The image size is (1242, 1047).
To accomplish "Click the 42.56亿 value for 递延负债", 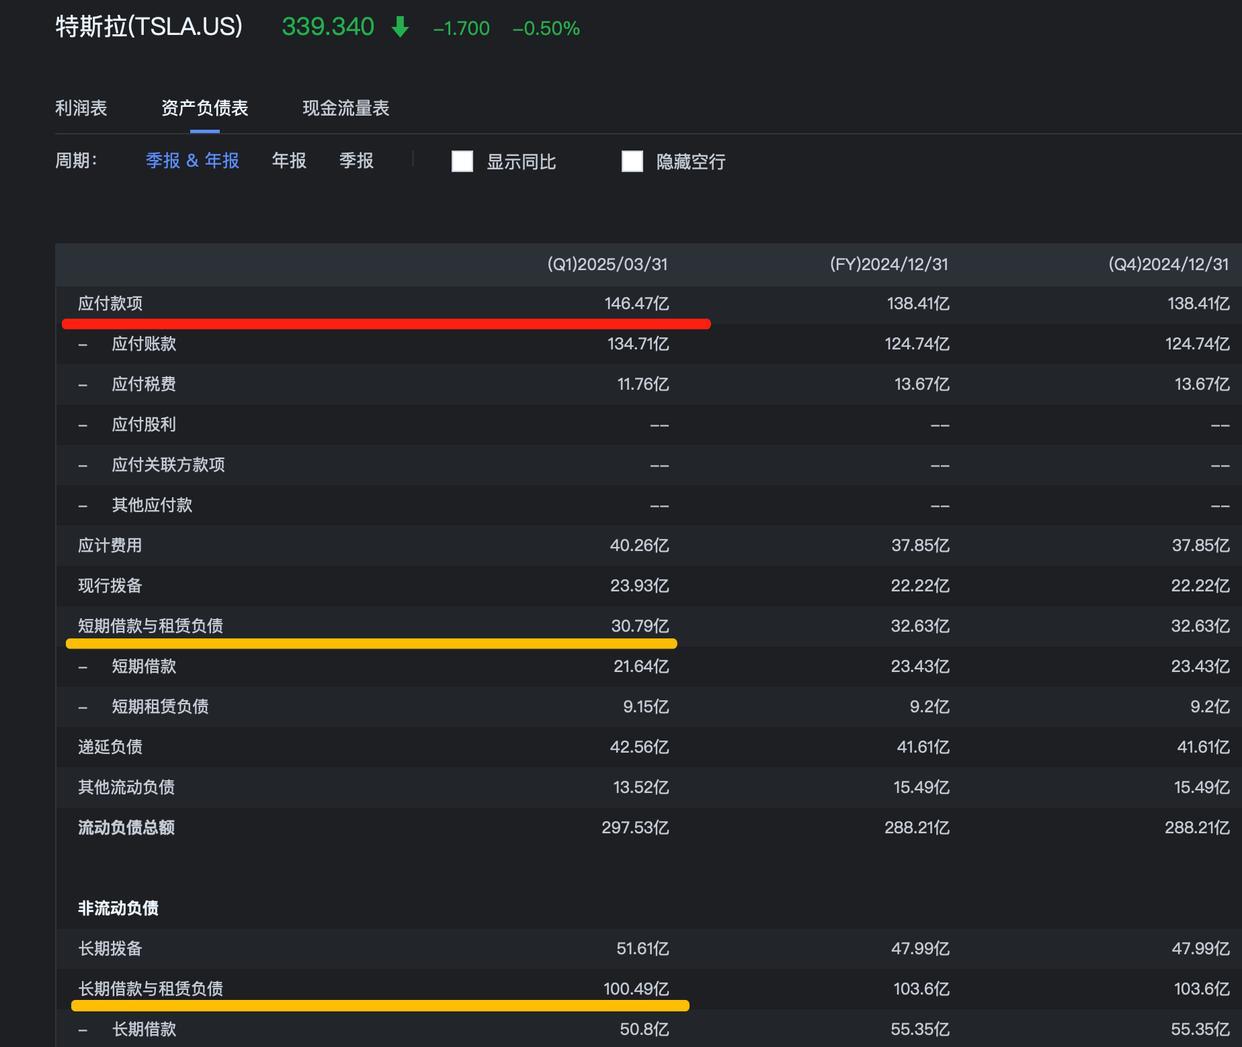I will coord(639,747).
